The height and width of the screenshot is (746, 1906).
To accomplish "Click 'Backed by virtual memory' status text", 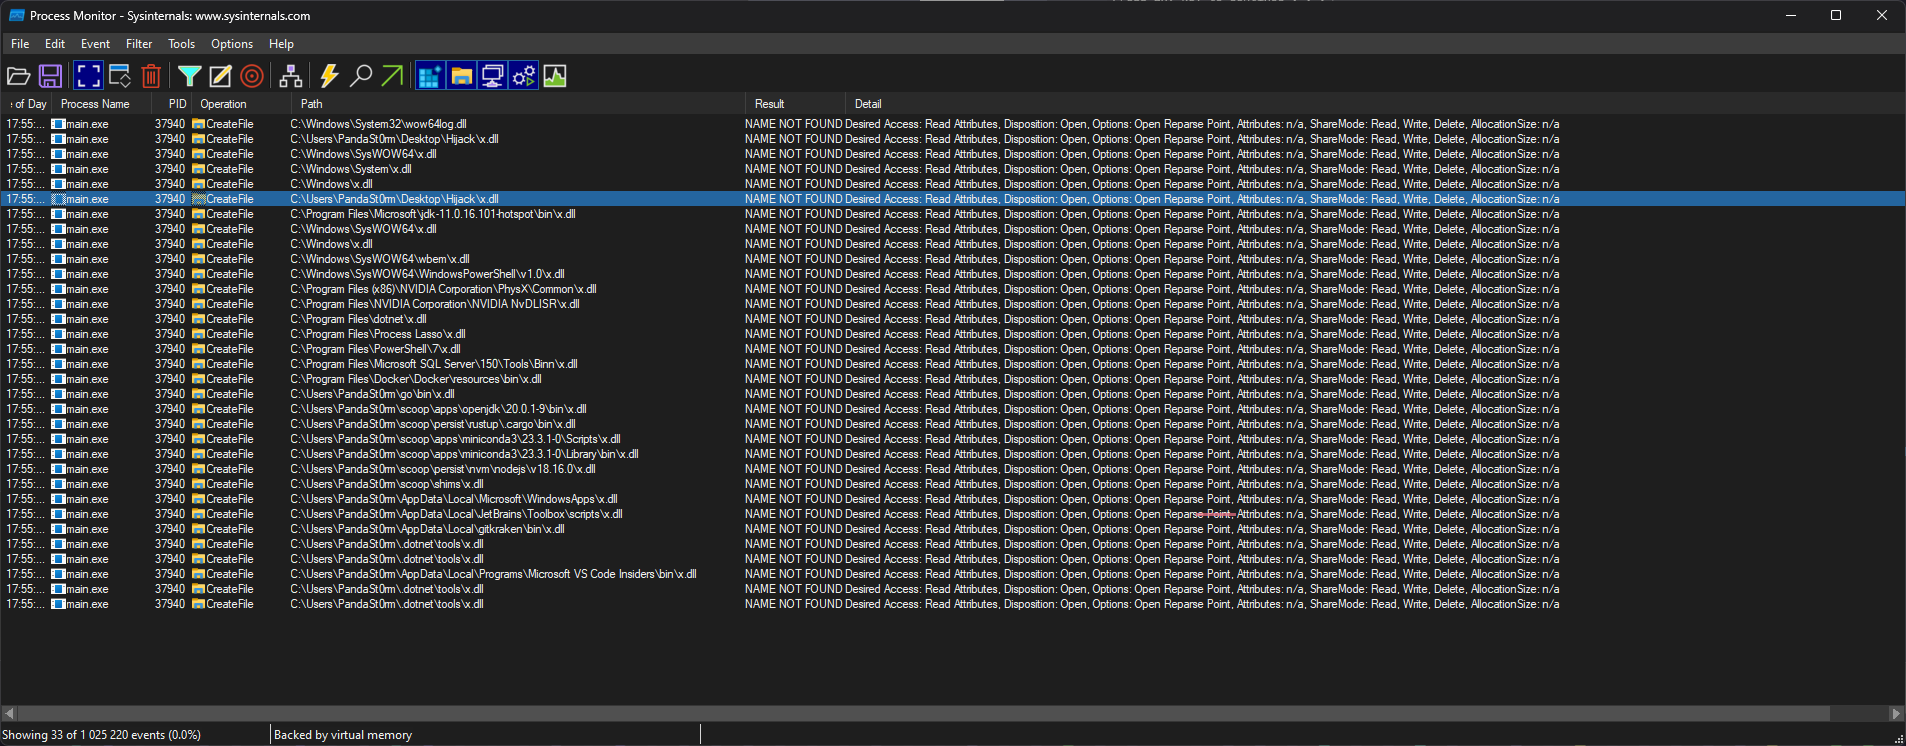I will [343, 735].
